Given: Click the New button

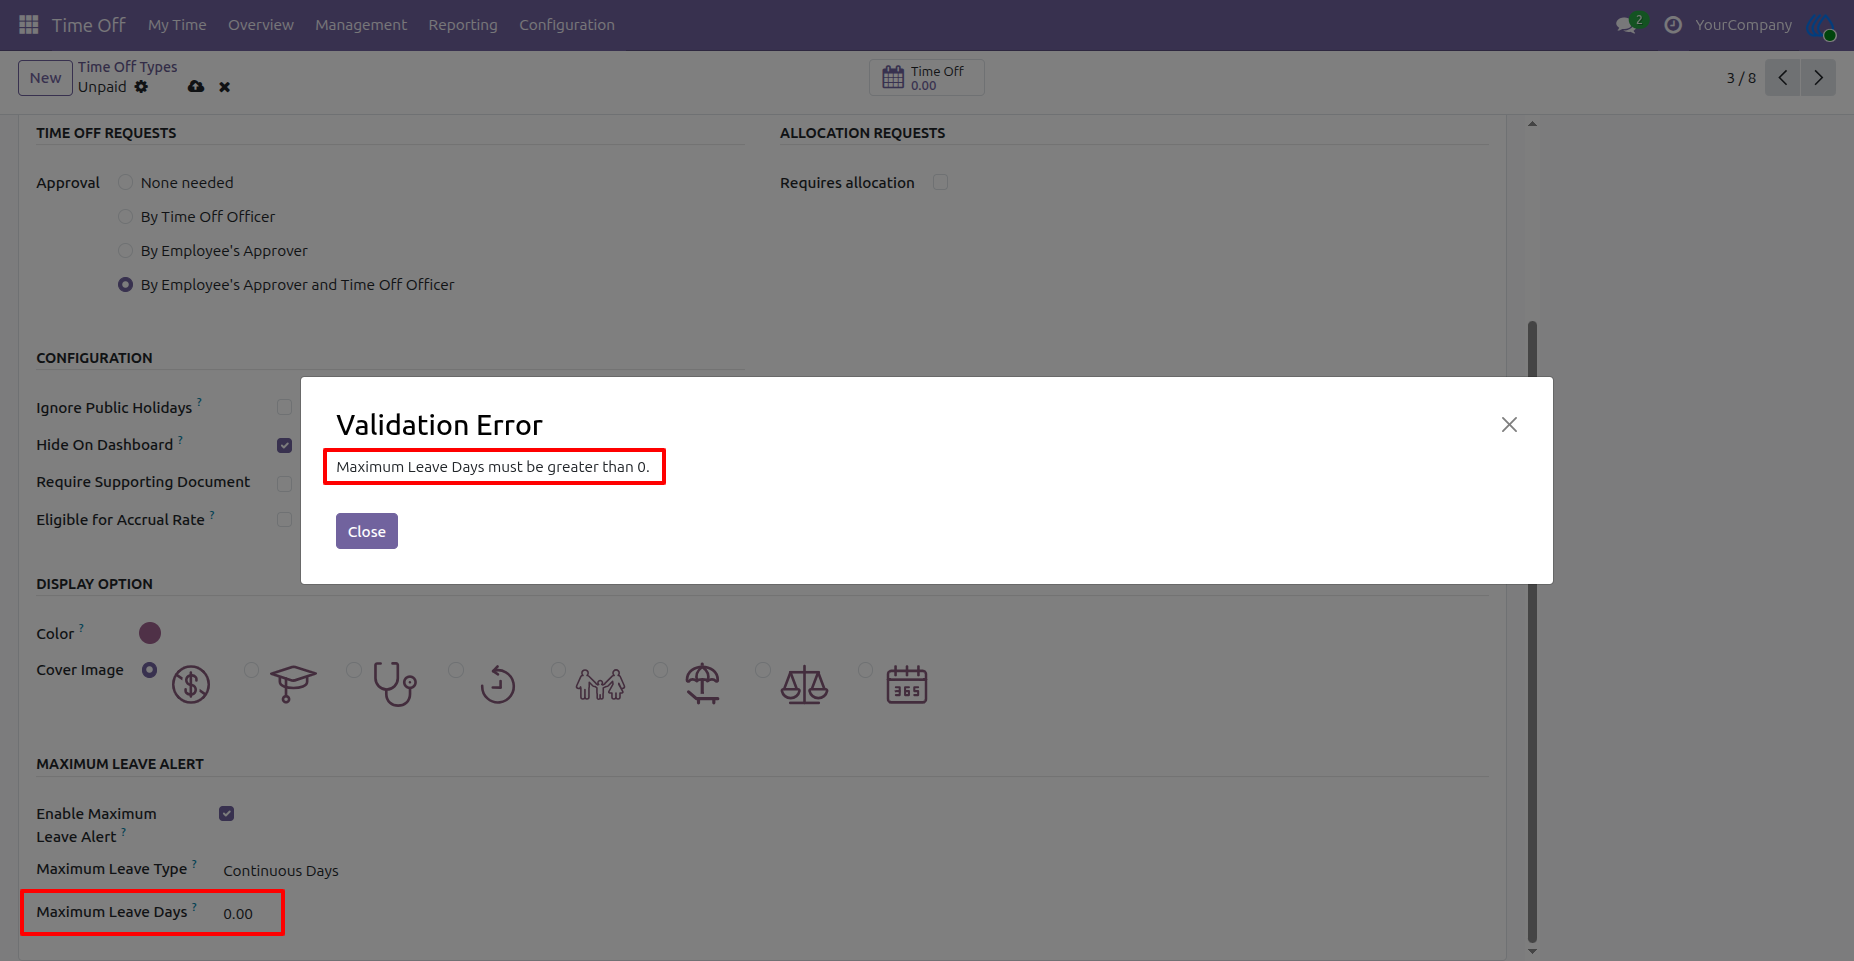Looking at the screenshot, I should (46, 78).
